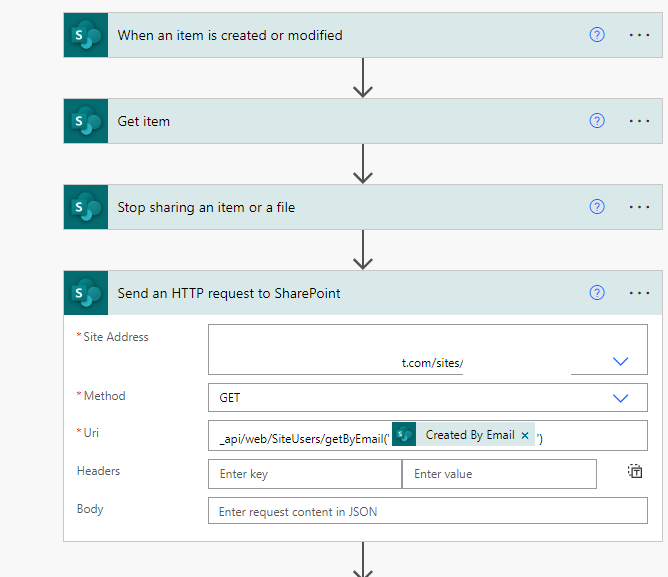Click SharePoint icon on 'Get item' step
Screen dimensions: 668x577
tap(86, 121)
